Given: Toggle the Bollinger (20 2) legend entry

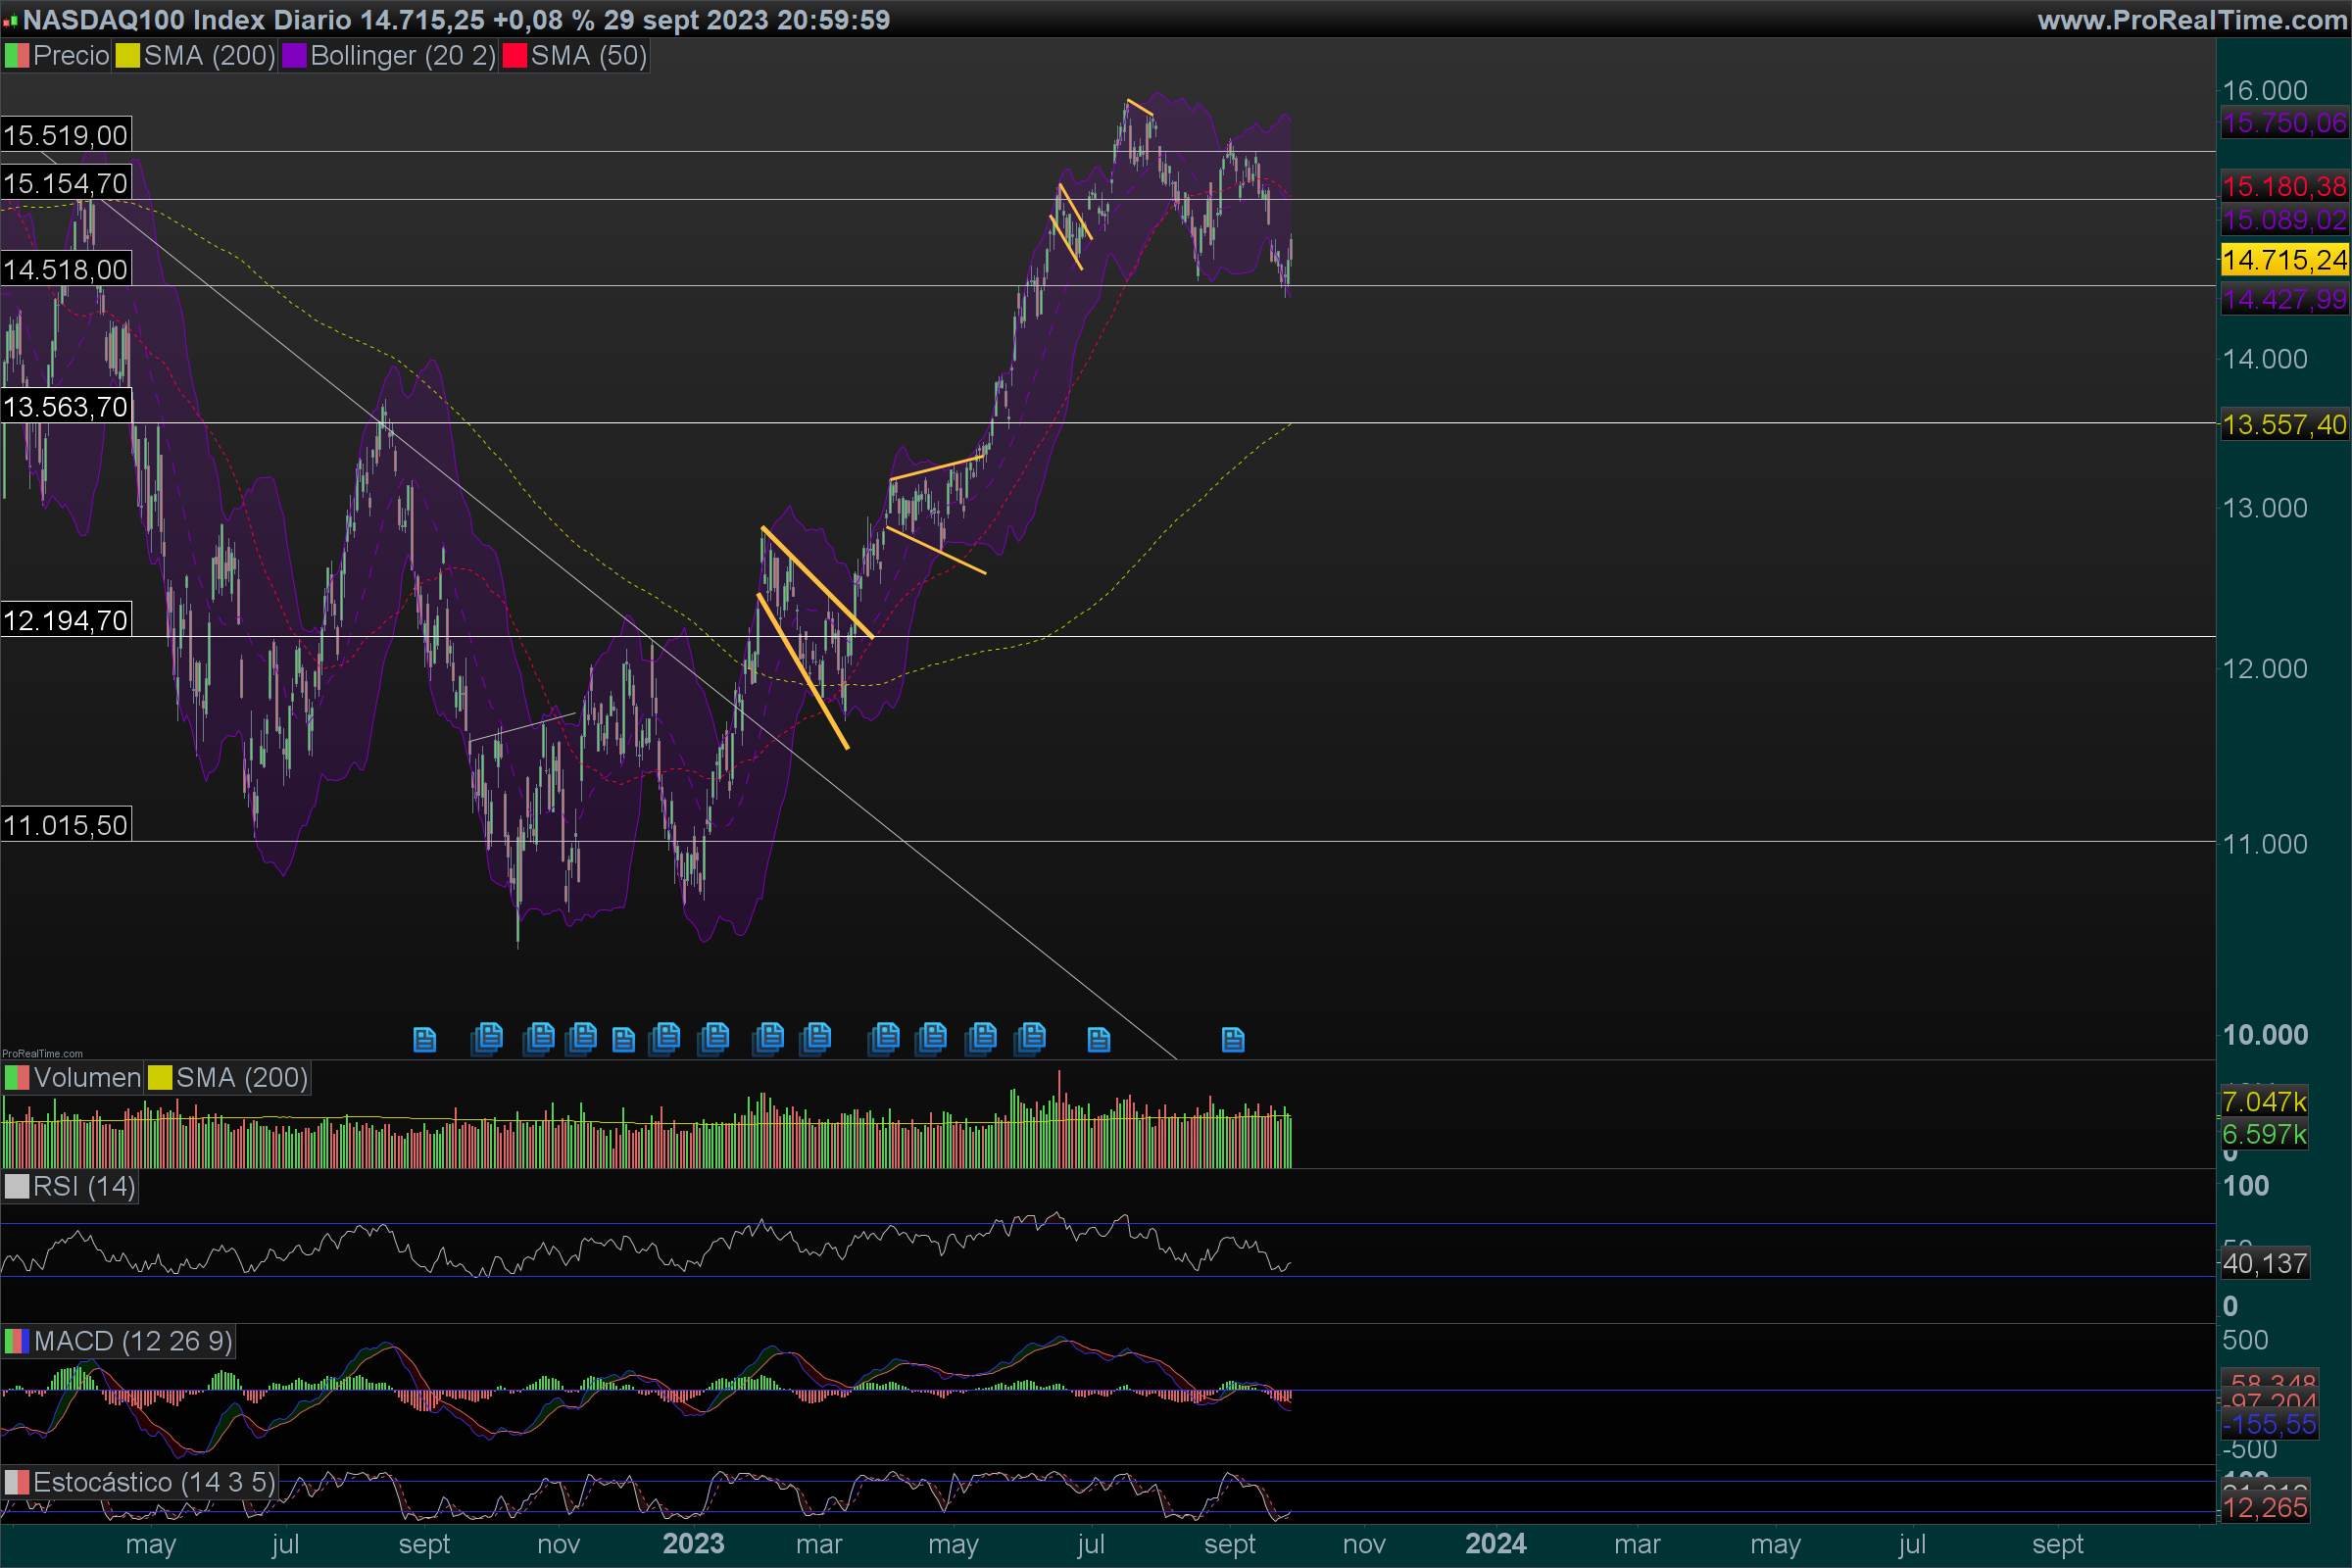Looking at the screenshot, I should pyautogui.click(x=402, y=56).
